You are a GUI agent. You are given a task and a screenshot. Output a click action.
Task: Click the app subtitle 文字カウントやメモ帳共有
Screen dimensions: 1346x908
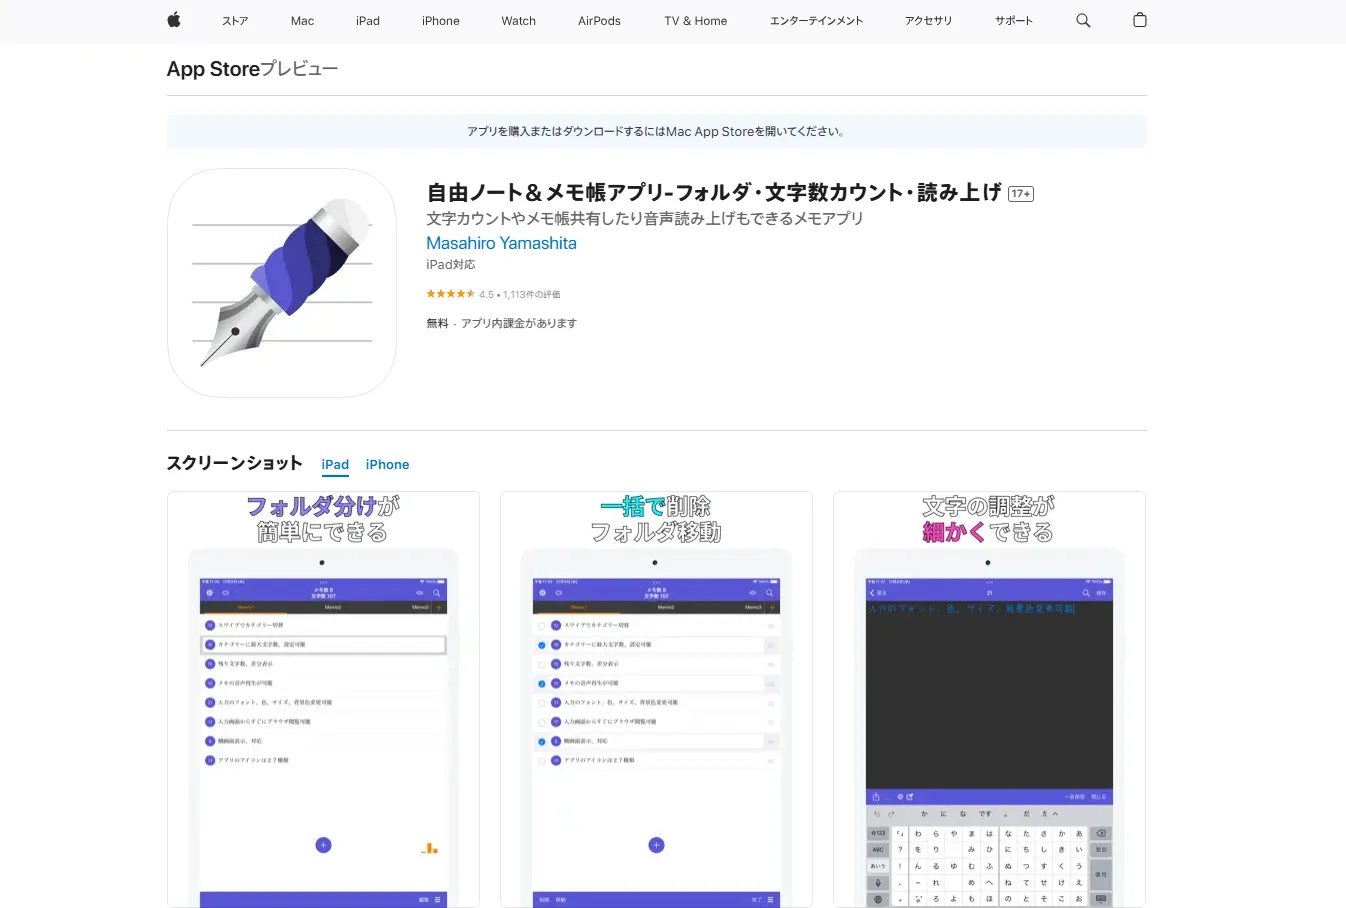click(x=645, y=218)
